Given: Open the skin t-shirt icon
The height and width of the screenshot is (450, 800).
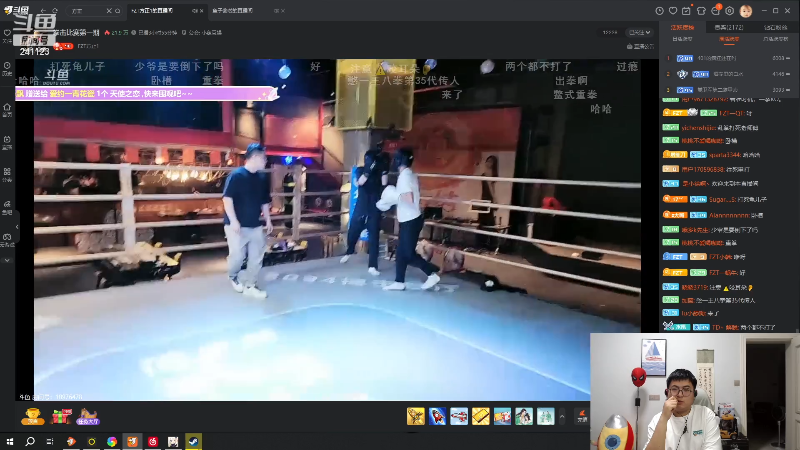Looking at the screenshot, I should coord(701,11).
